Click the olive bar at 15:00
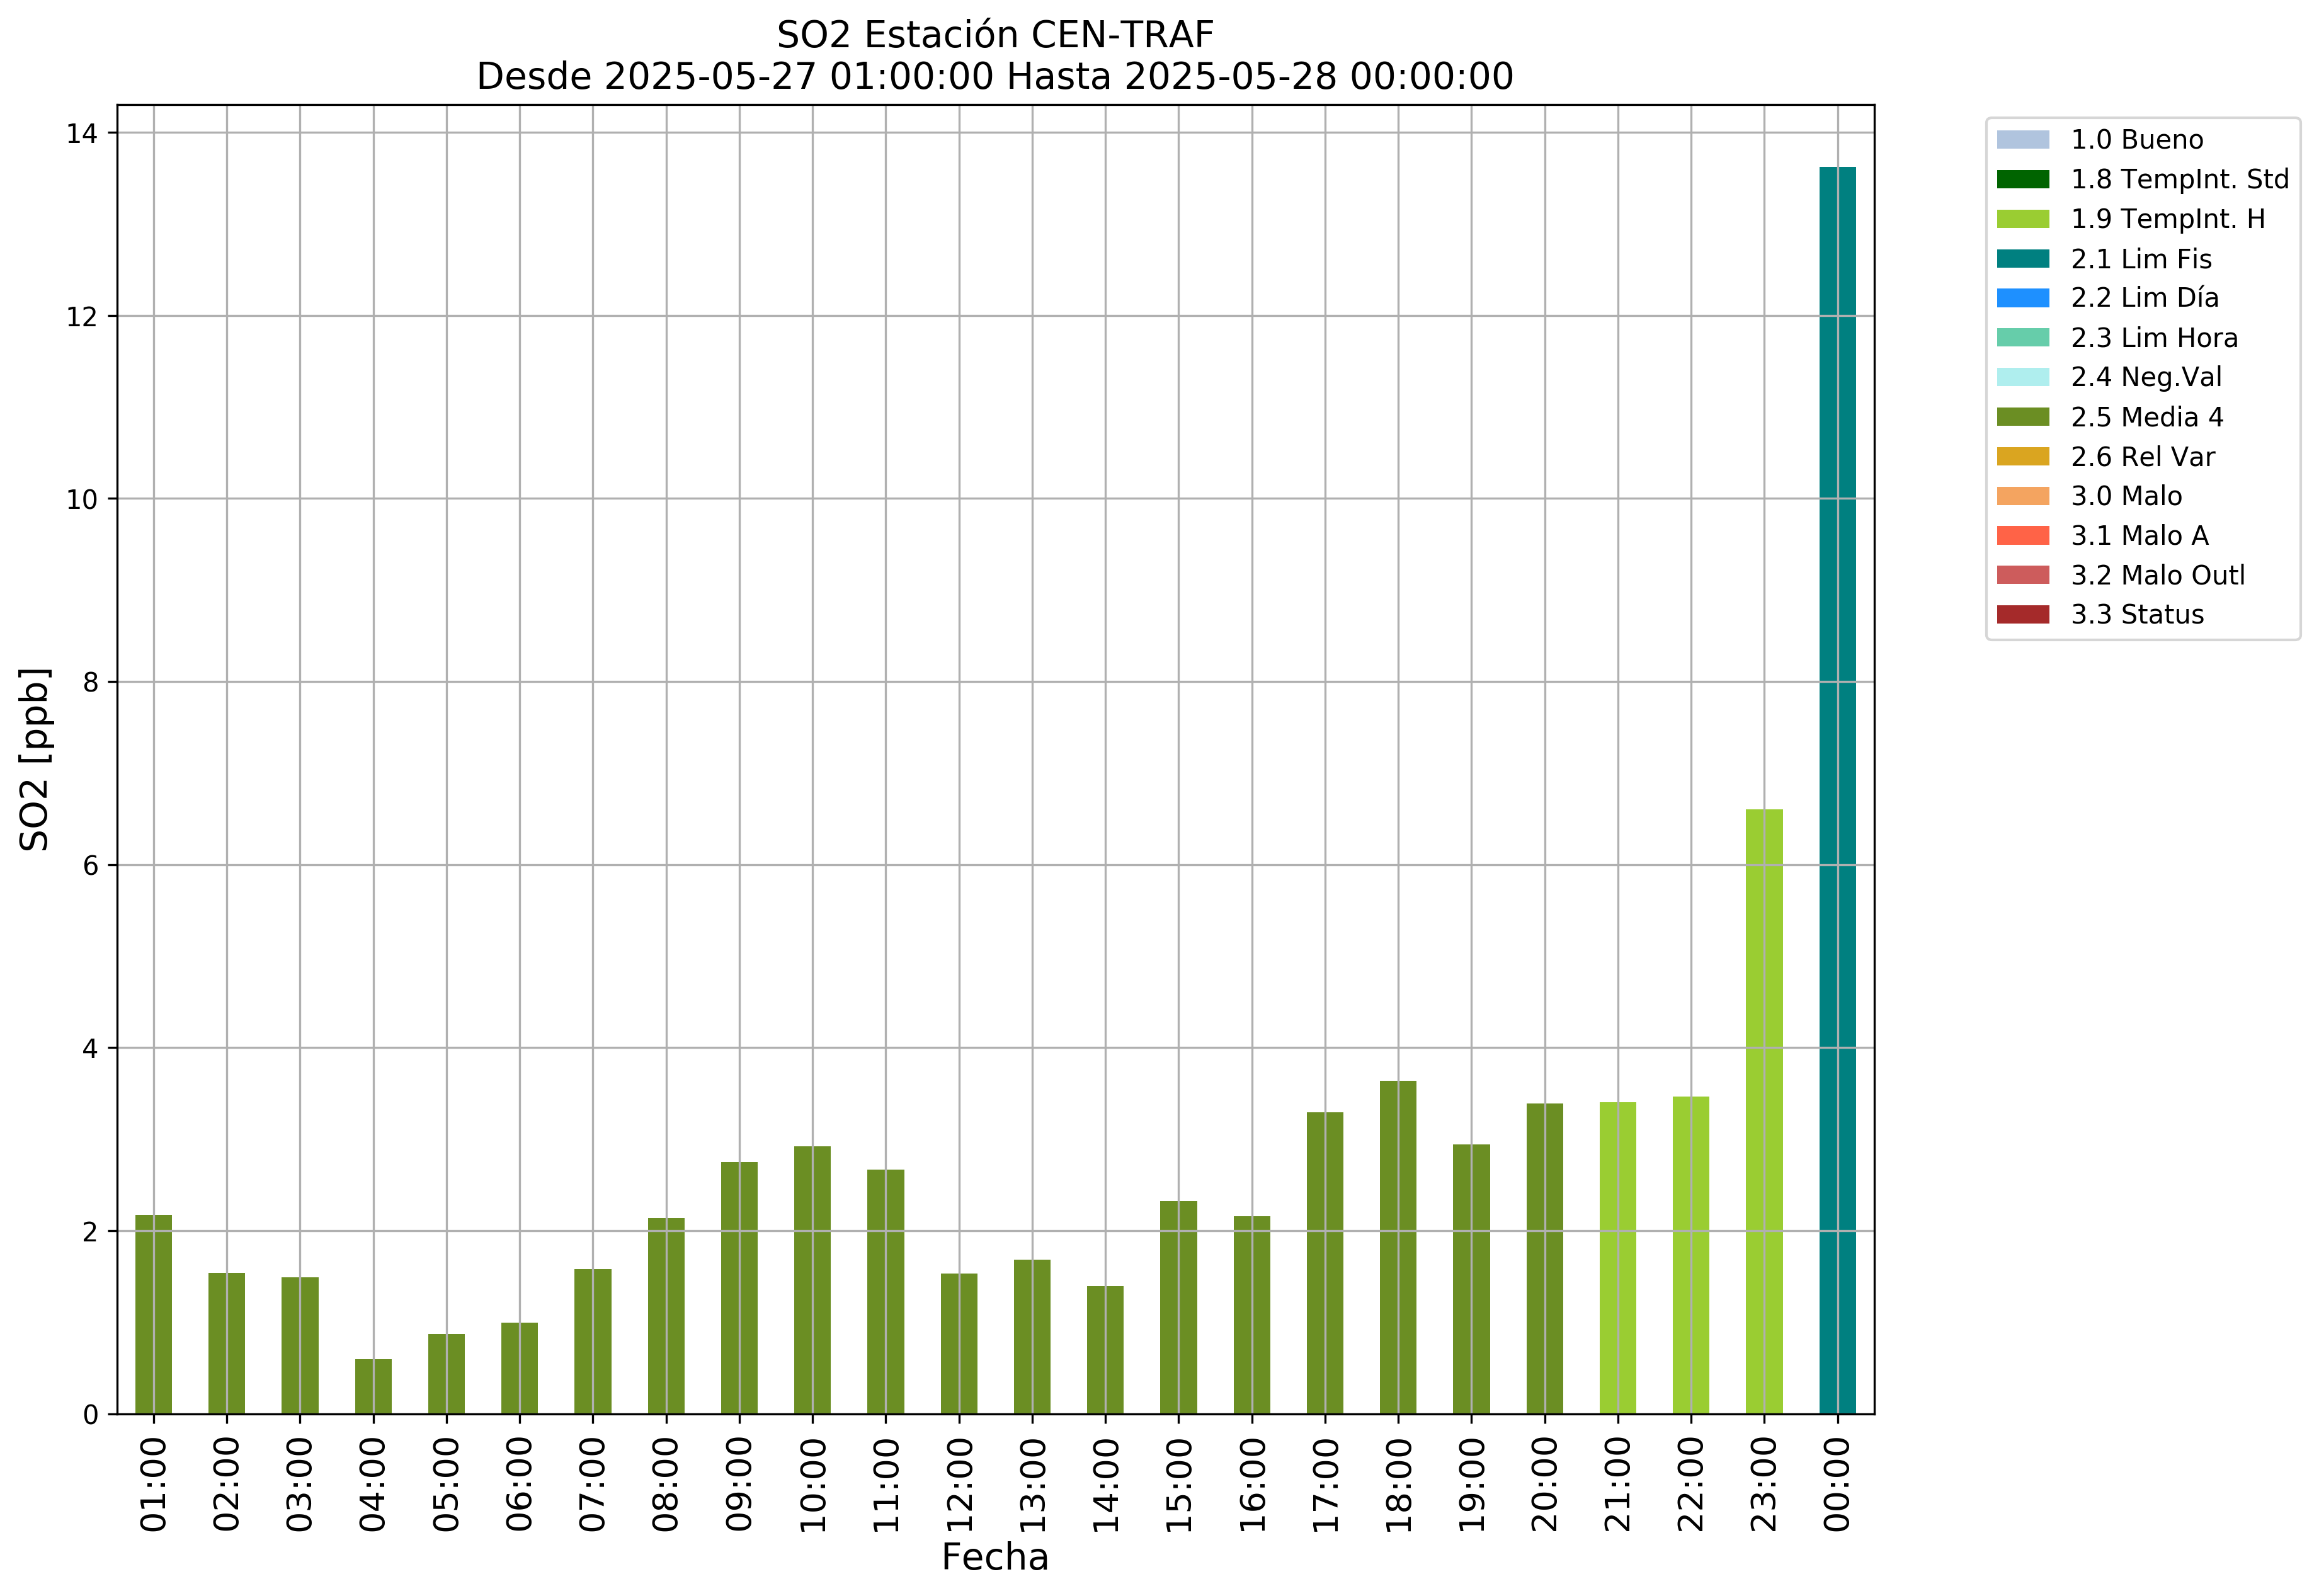Image resolution: width=2319 pixels, height=1596 pixels. point(1179,1308)
